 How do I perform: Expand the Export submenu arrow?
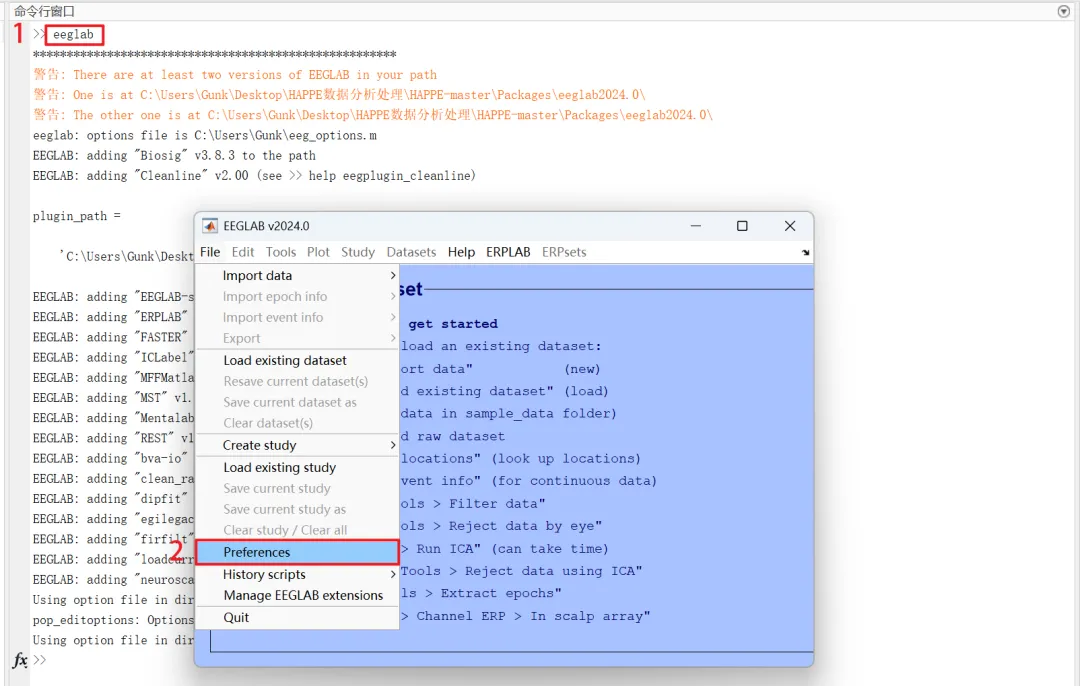pyautogui.click(x=393, y=338)
